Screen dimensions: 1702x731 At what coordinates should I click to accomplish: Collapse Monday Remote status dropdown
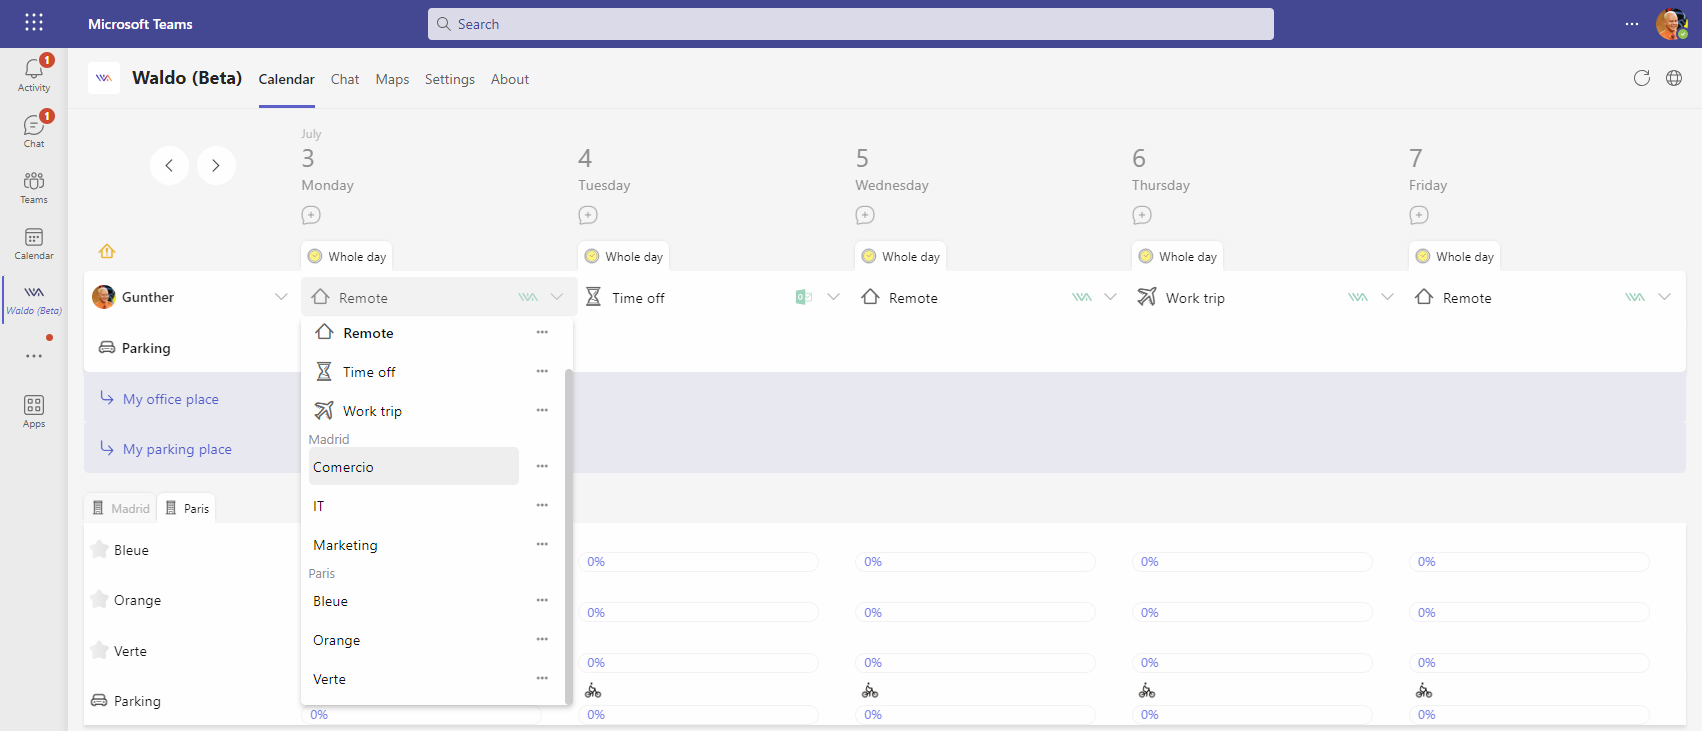click(557, 297)
